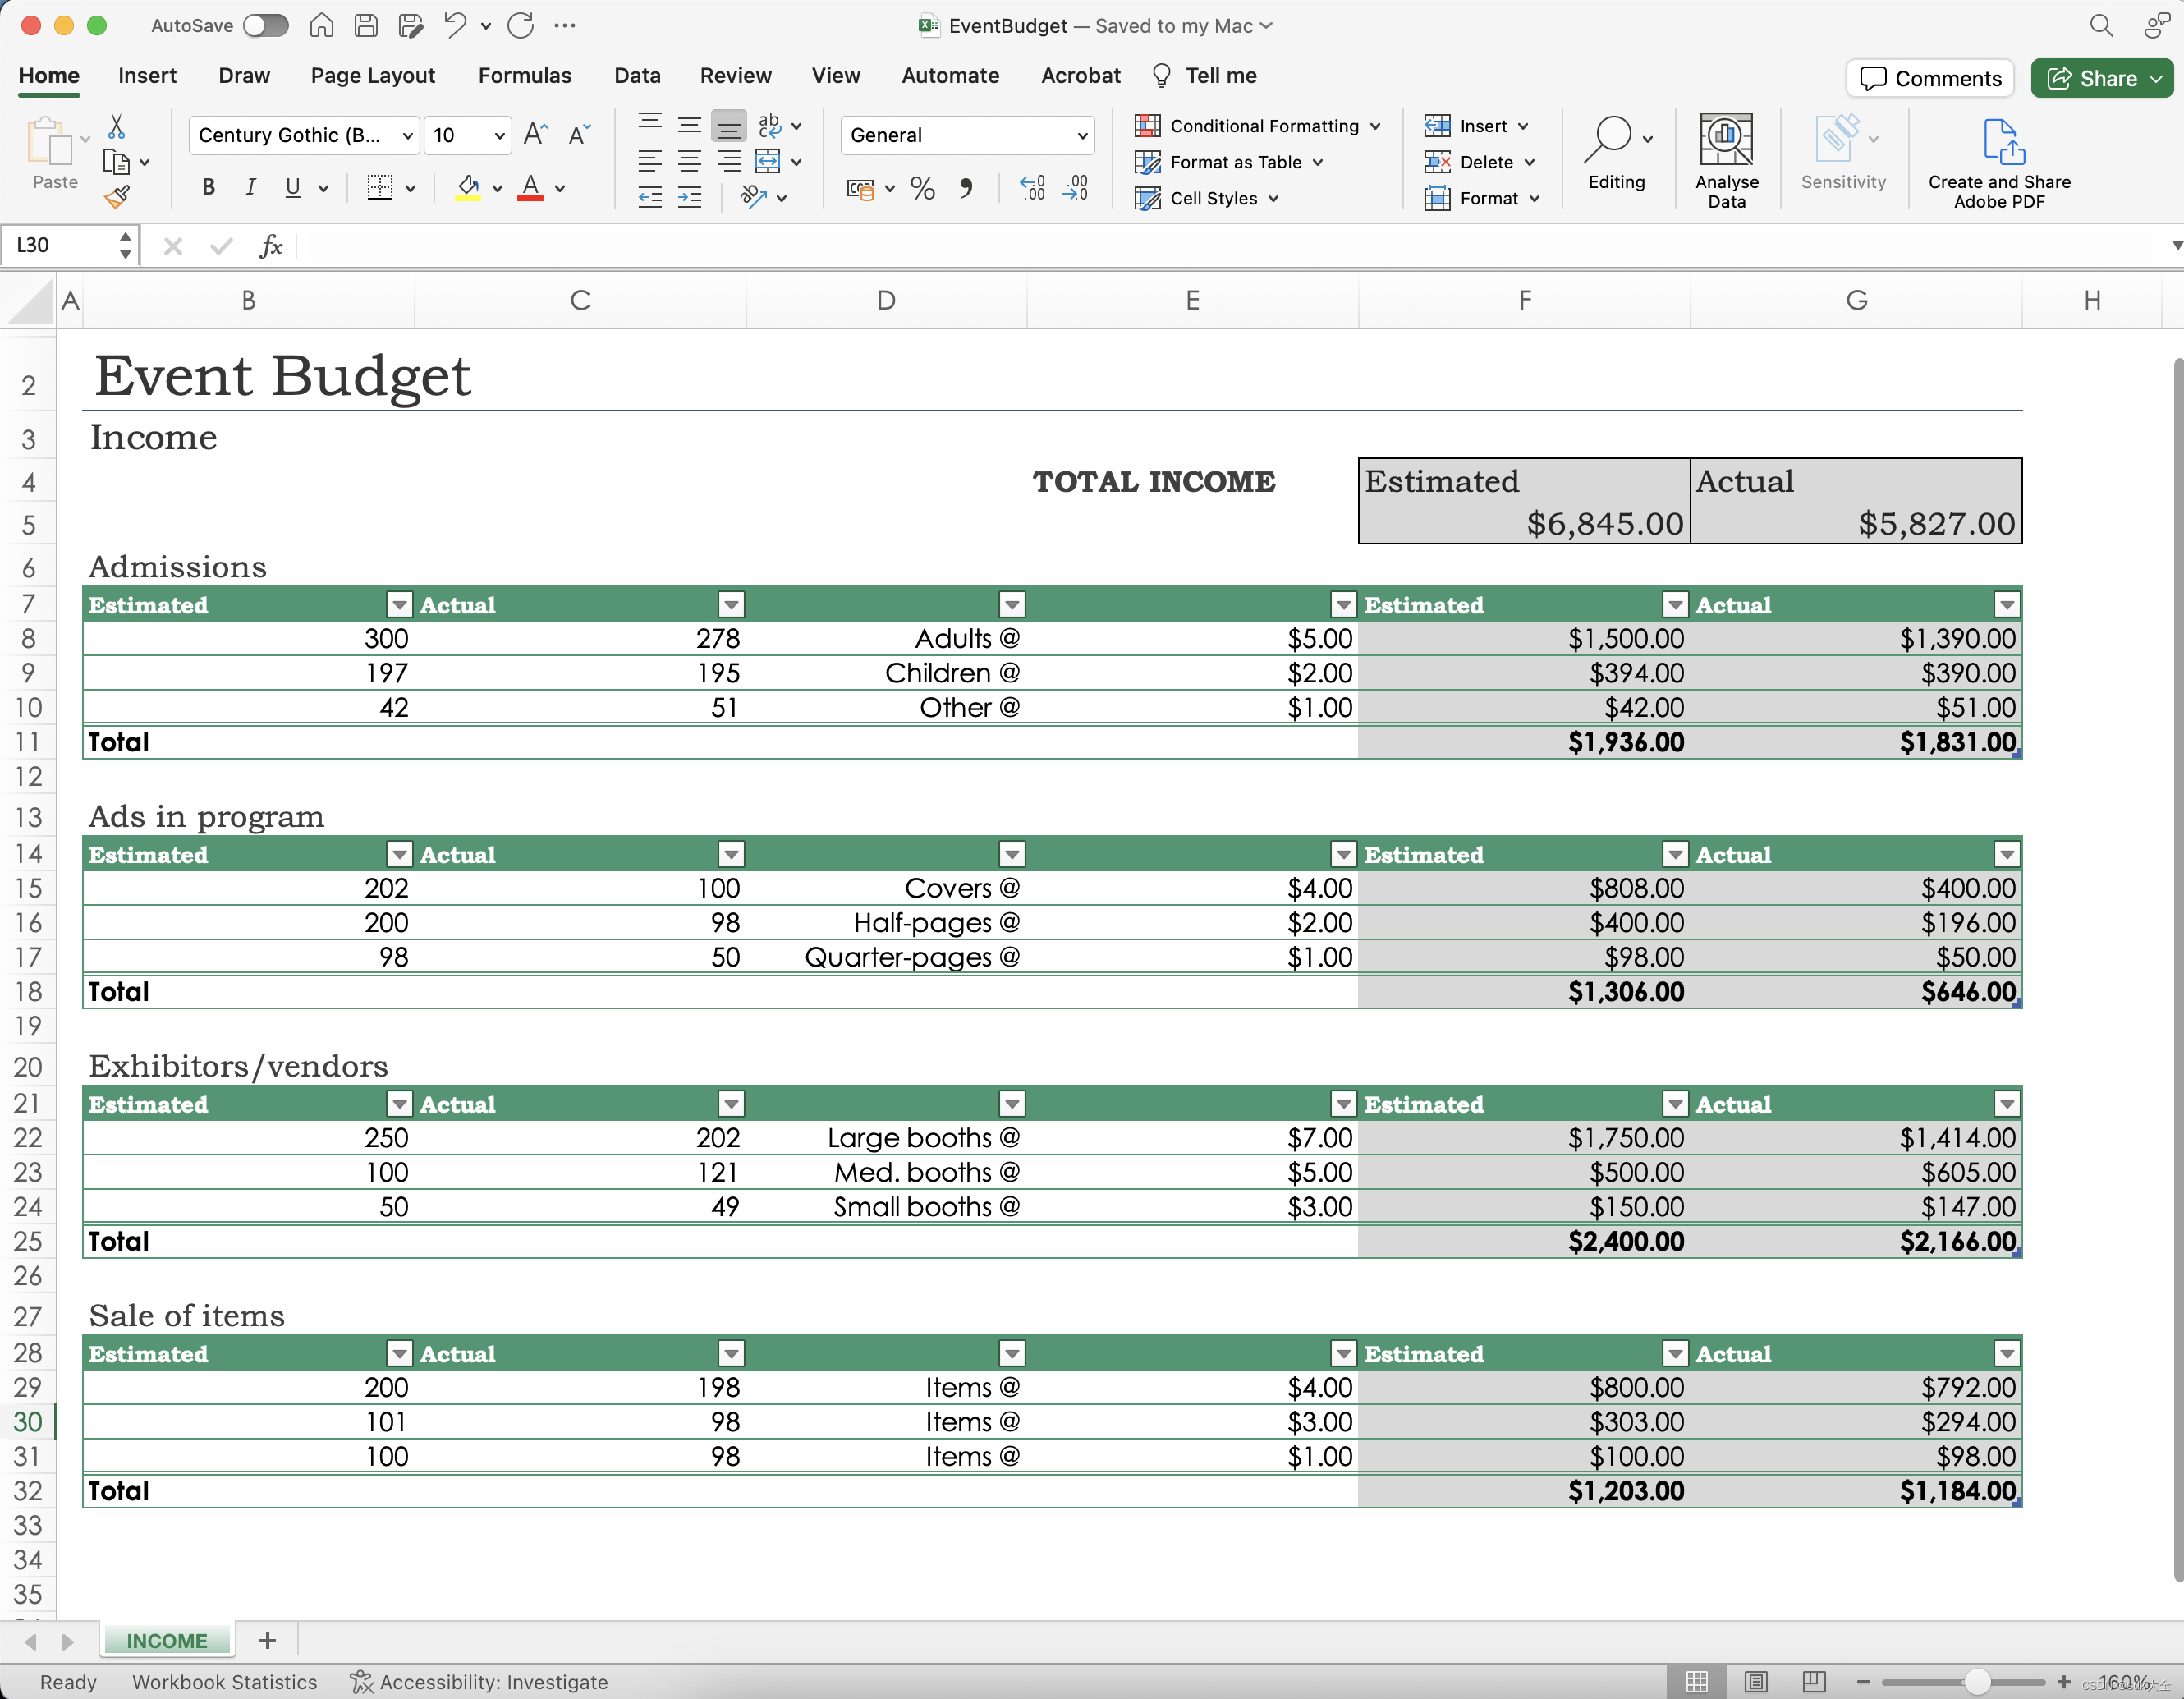This screenshot has width=2184, height=1699.
Task: Open the Comments pane button
Action: [x=1930, y=78]
